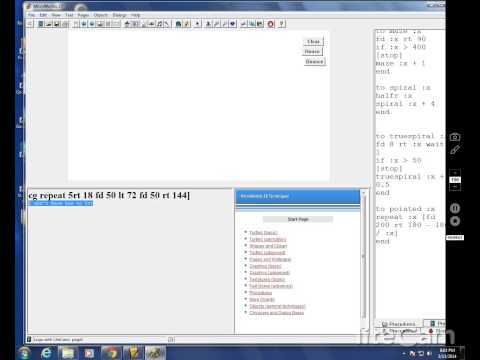This screenshot has width=480, height=360.
Task: Switch to the Procedures tab
Action: (399, 324)
